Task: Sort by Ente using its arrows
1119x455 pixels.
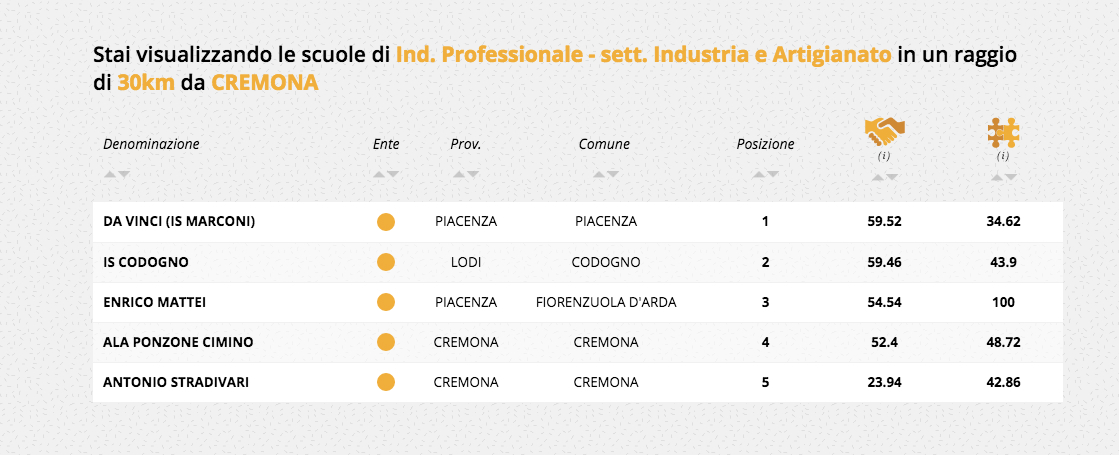Action: tap(385, 174)
